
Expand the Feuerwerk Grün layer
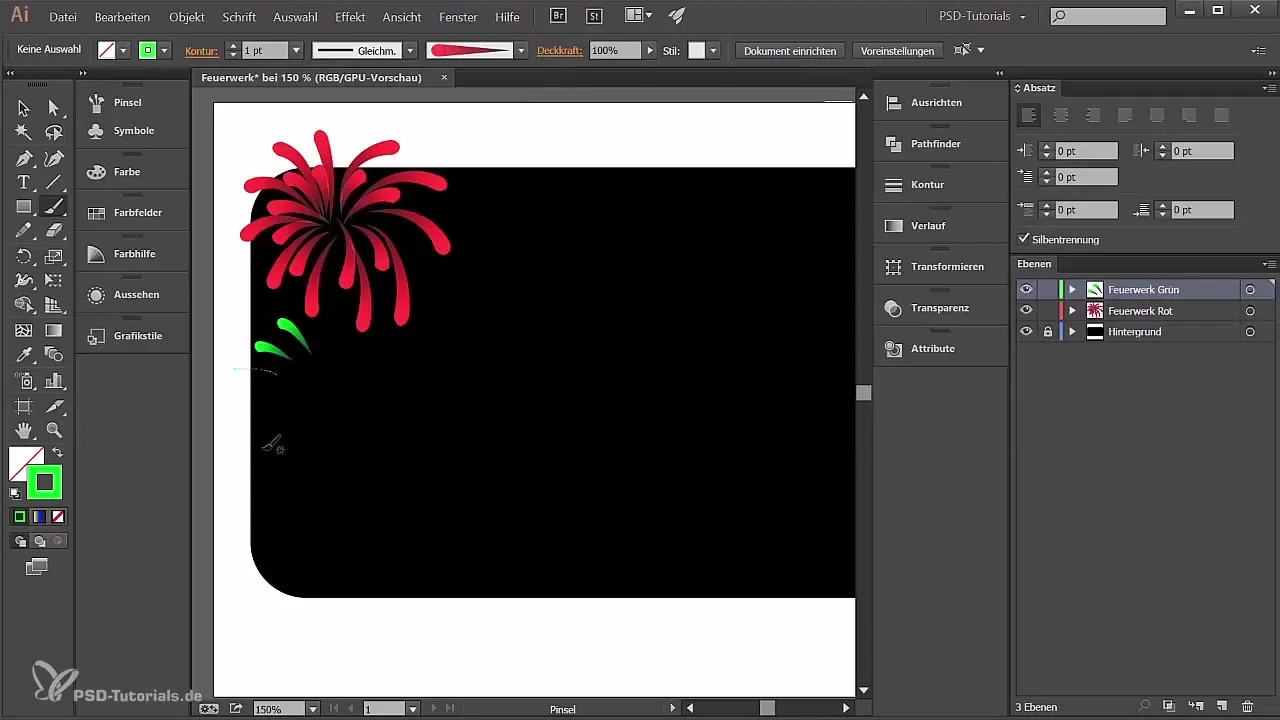[1072, 289]
